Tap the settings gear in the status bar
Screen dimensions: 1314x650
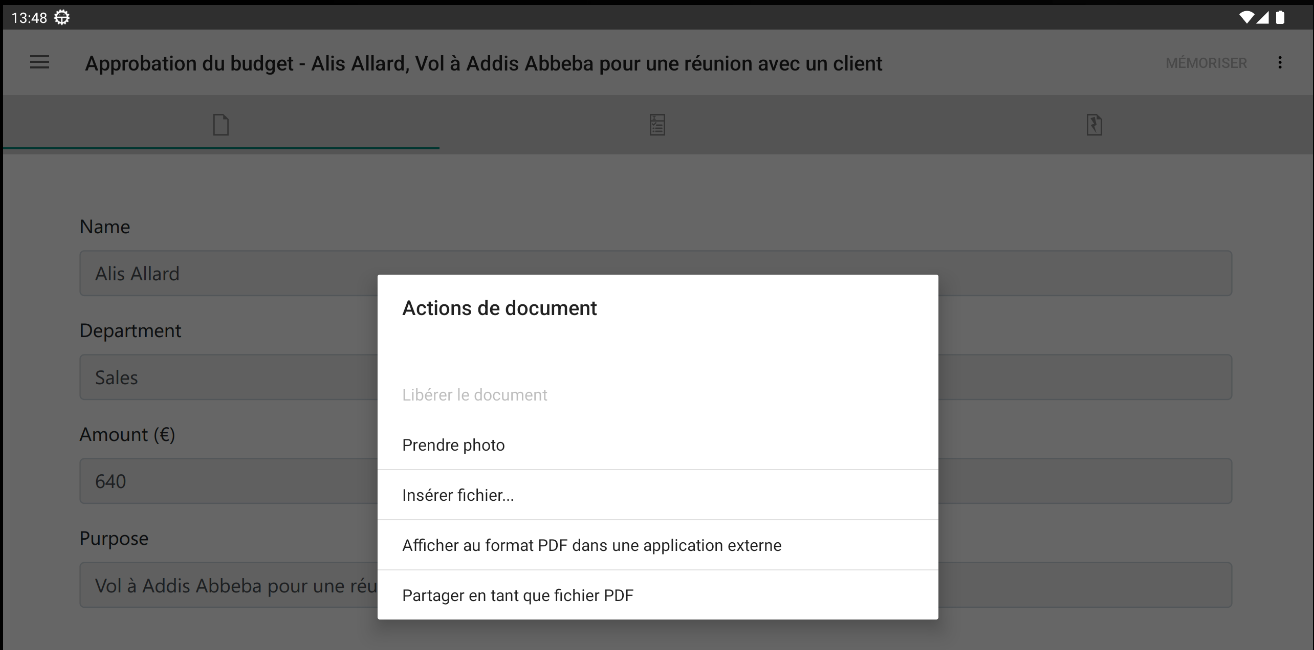[x=60, y=16]
